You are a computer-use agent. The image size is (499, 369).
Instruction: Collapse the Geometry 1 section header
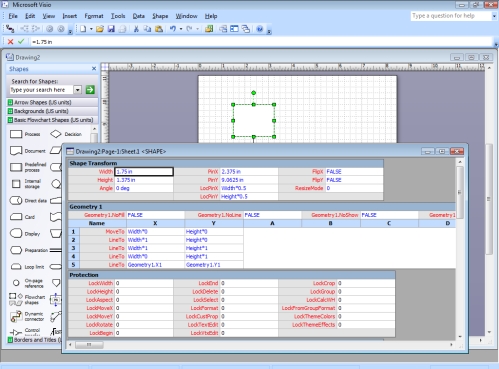262,207
